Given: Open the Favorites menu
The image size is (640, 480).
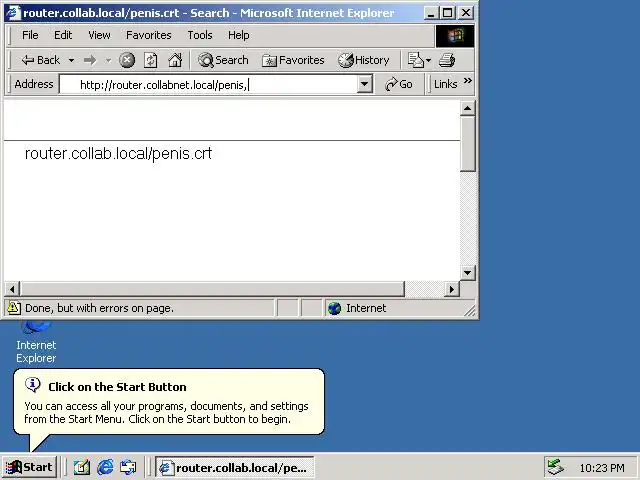Looking at the screenshot, I should coord(149,35).
